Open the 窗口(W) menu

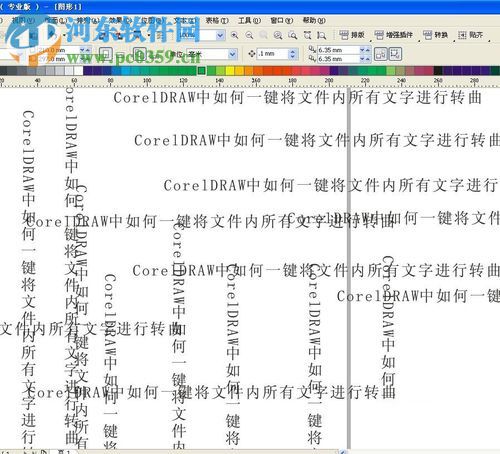point(282,21)
